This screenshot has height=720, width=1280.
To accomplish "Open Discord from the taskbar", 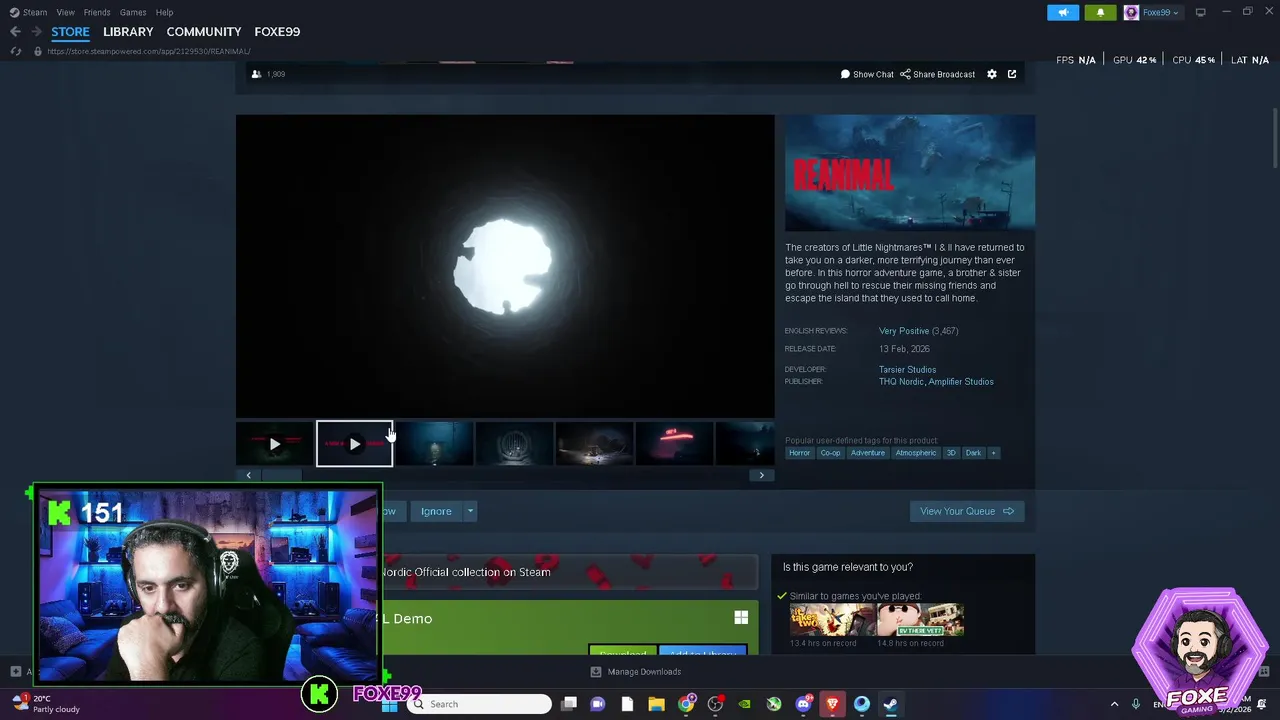I will 803,704.
